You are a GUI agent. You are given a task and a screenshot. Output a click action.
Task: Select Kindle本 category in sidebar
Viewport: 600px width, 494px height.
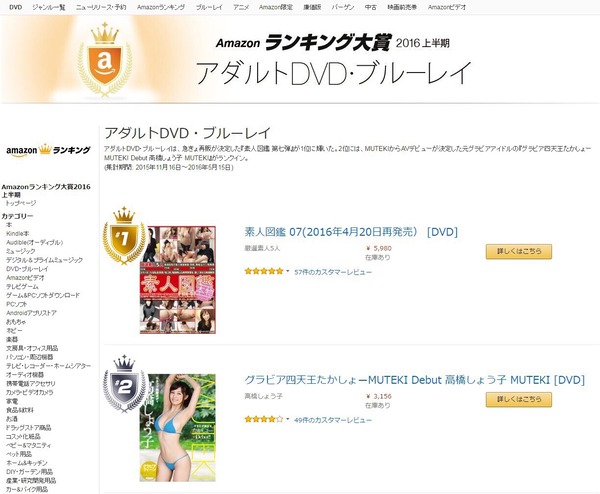tap(18, 233)
